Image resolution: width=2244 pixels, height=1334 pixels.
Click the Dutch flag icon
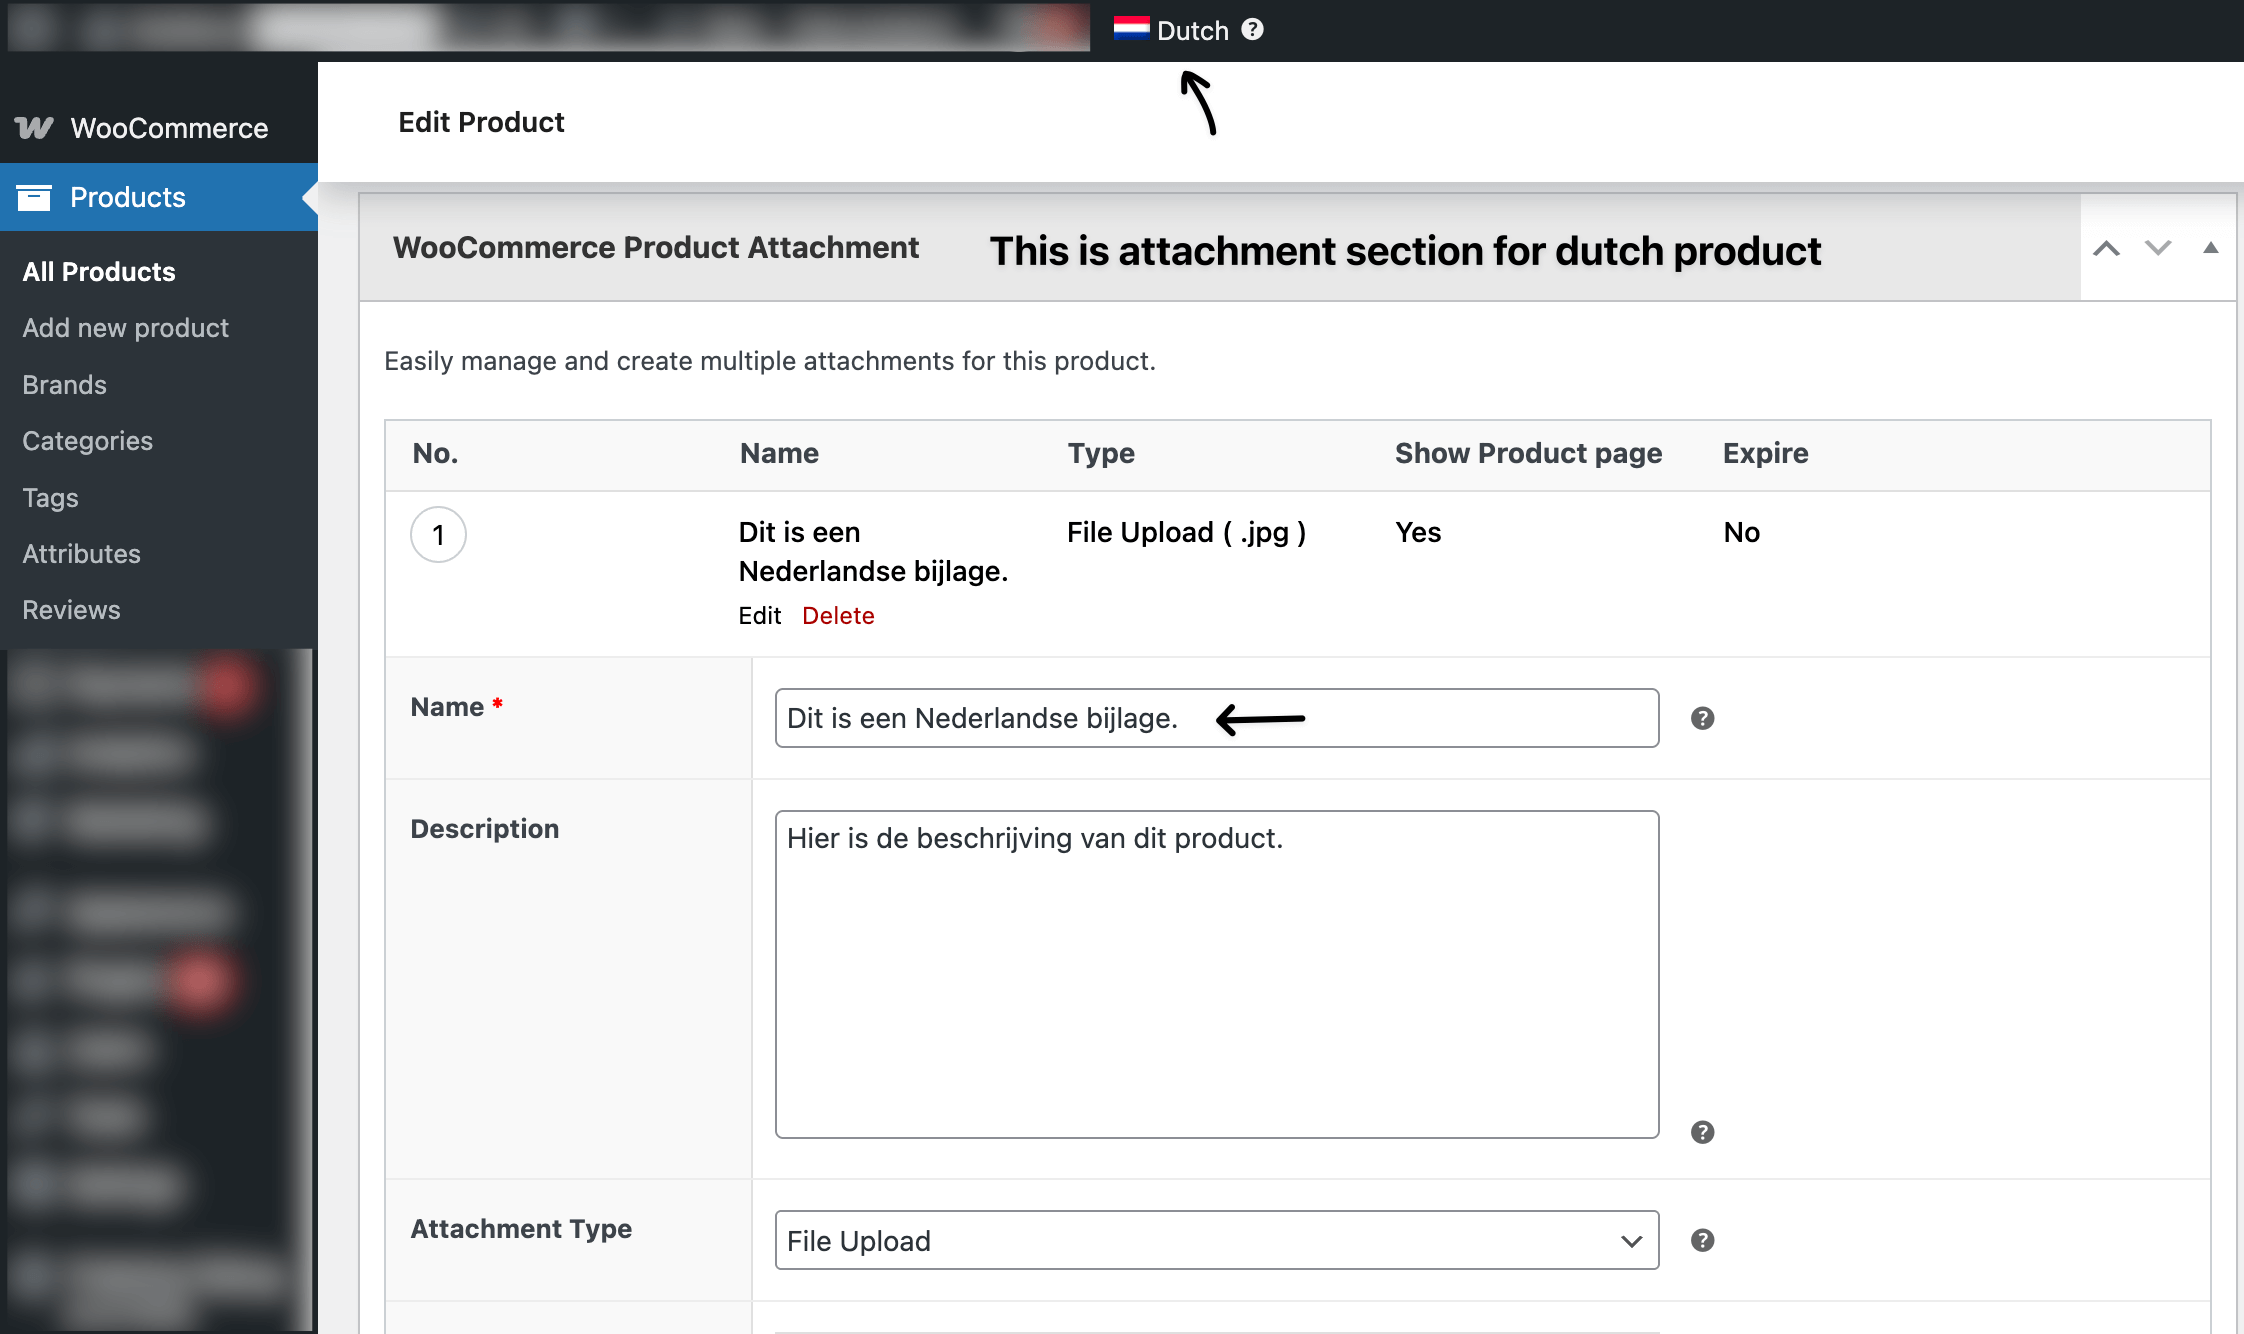click(1131, 29)
